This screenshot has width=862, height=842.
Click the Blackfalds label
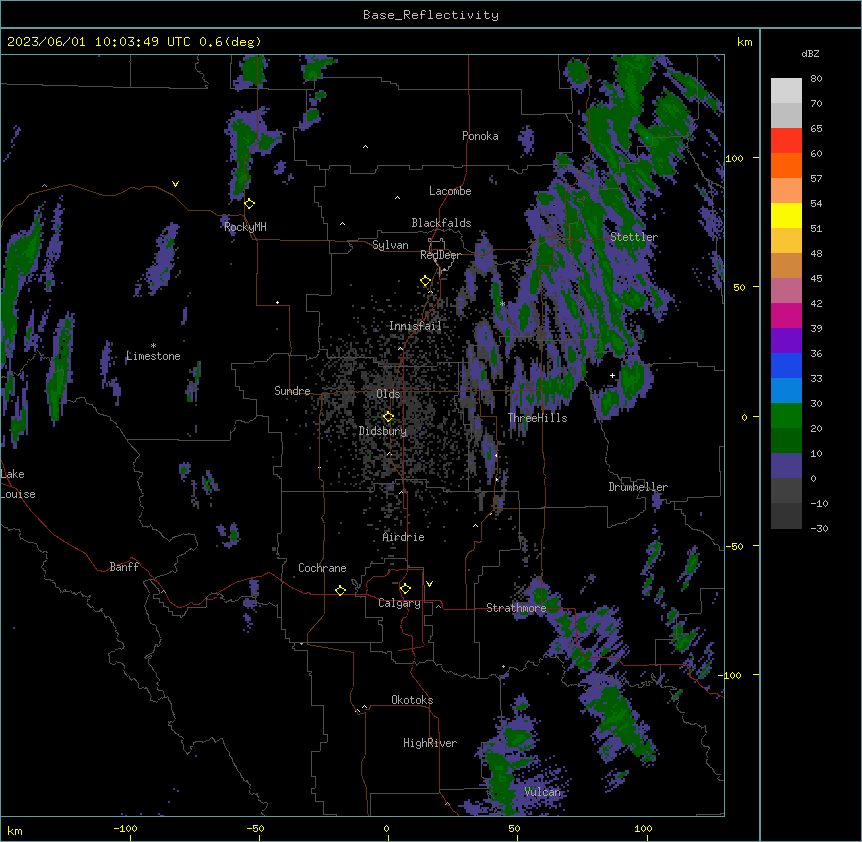[441, 223]
